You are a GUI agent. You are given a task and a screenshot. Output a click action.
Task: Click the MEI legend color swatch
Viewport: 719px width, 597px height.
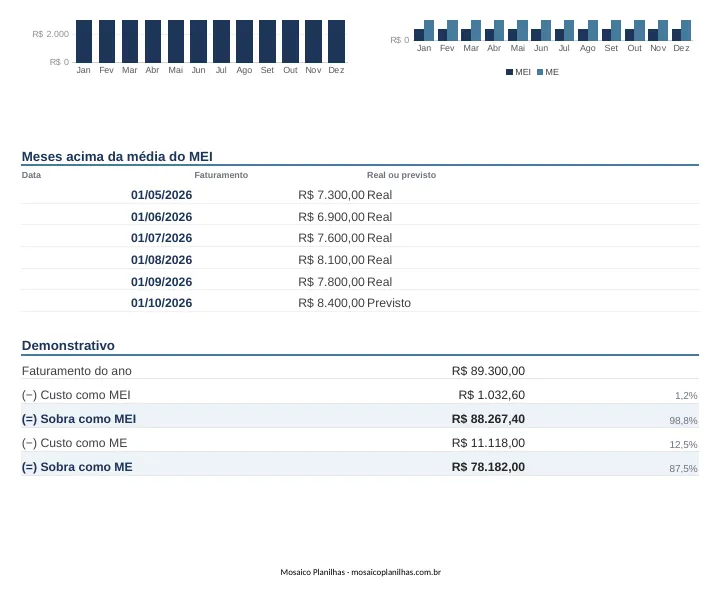coord(509,72)
